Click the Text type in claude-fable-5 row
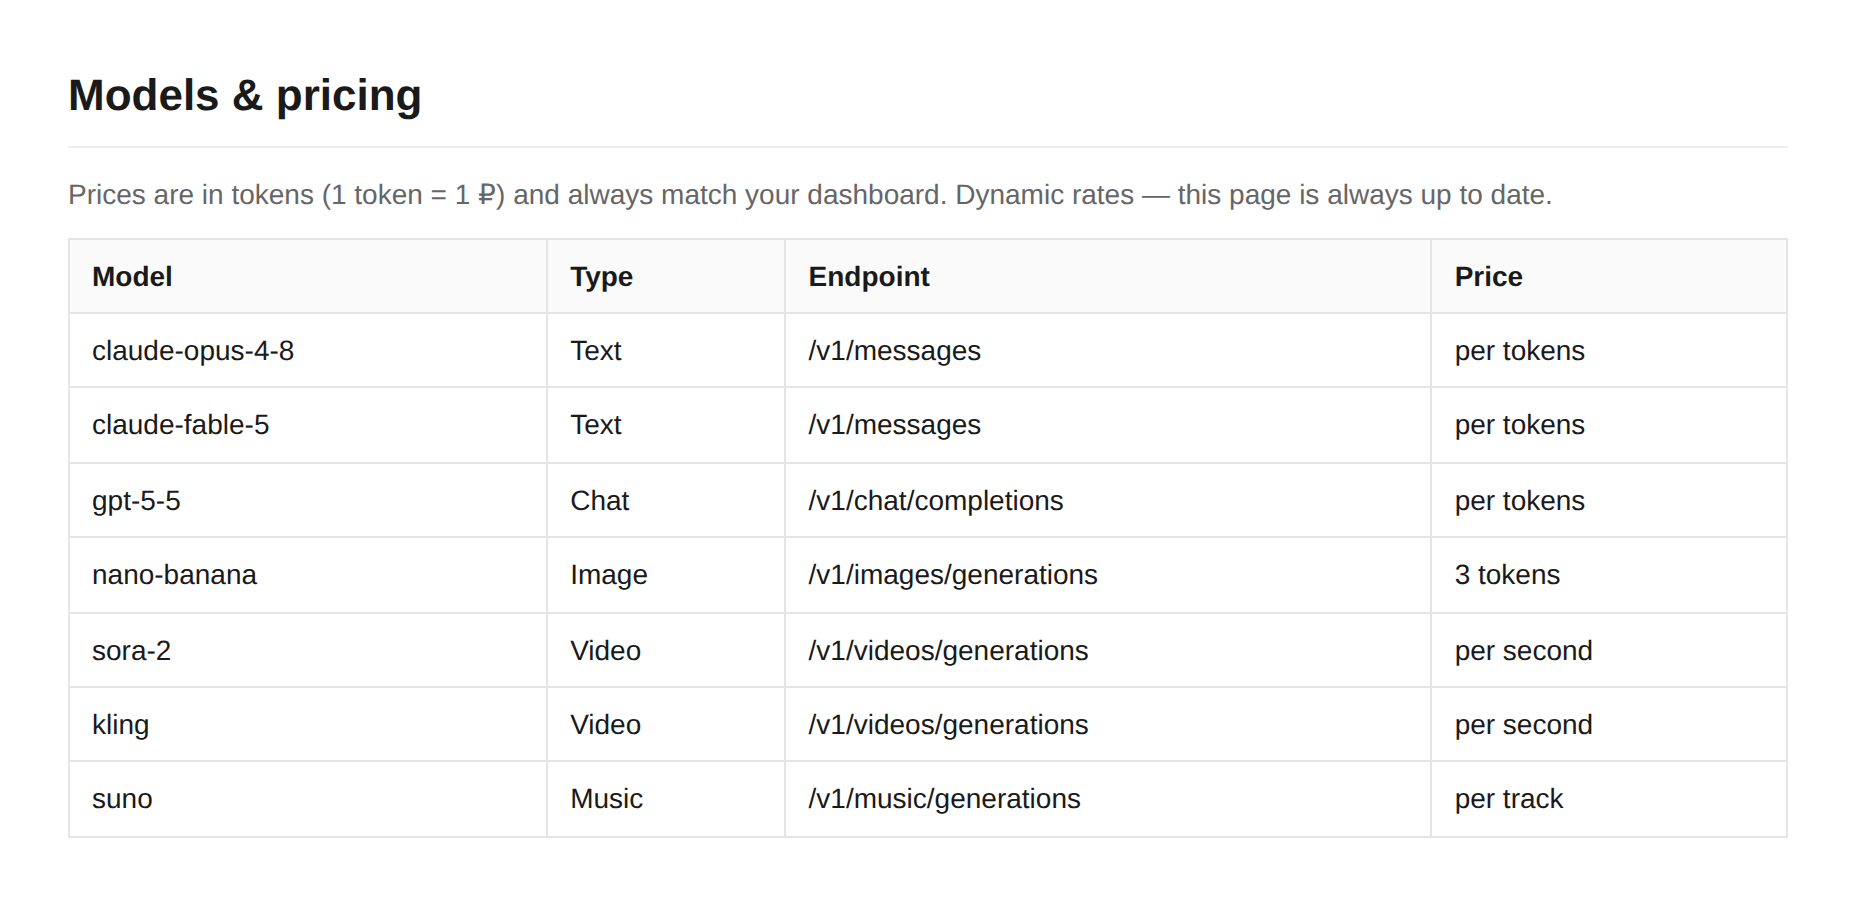Image resolution: width=1856 pixels, height=910 pixels. click(666, 425)
